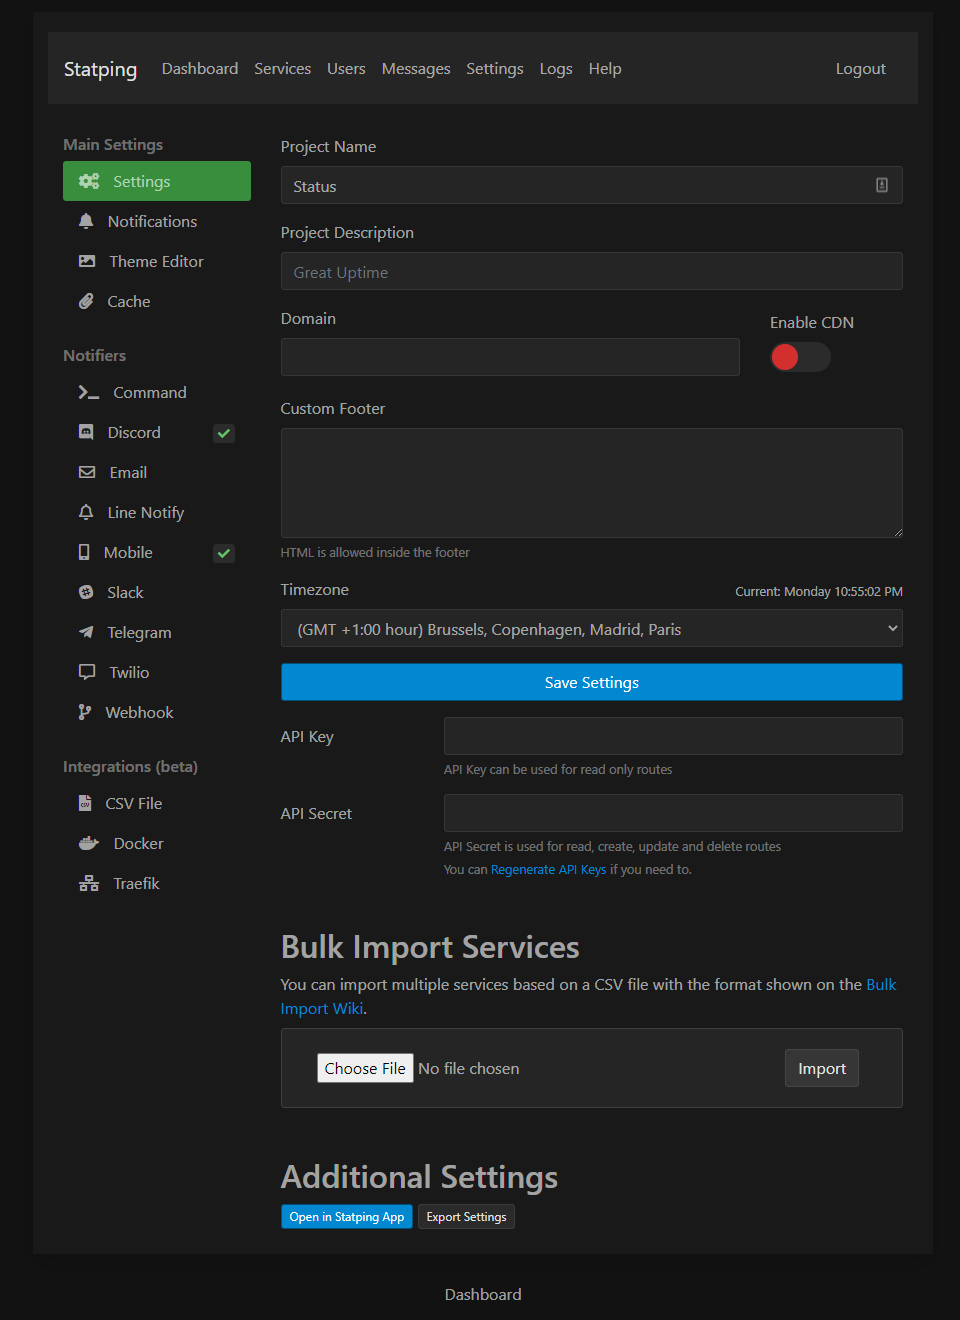Open the Services menu in navbar
Viewport: 960px width, 1320px height.
pos(282,68)
